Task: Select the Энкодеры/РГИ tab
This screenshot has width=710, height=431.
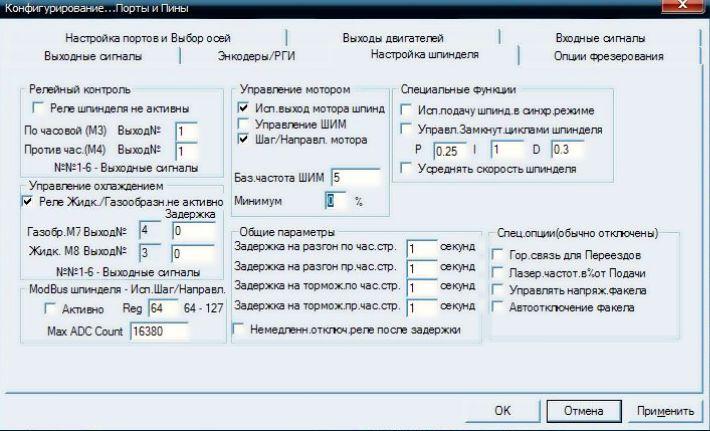Action: (257, 55)
